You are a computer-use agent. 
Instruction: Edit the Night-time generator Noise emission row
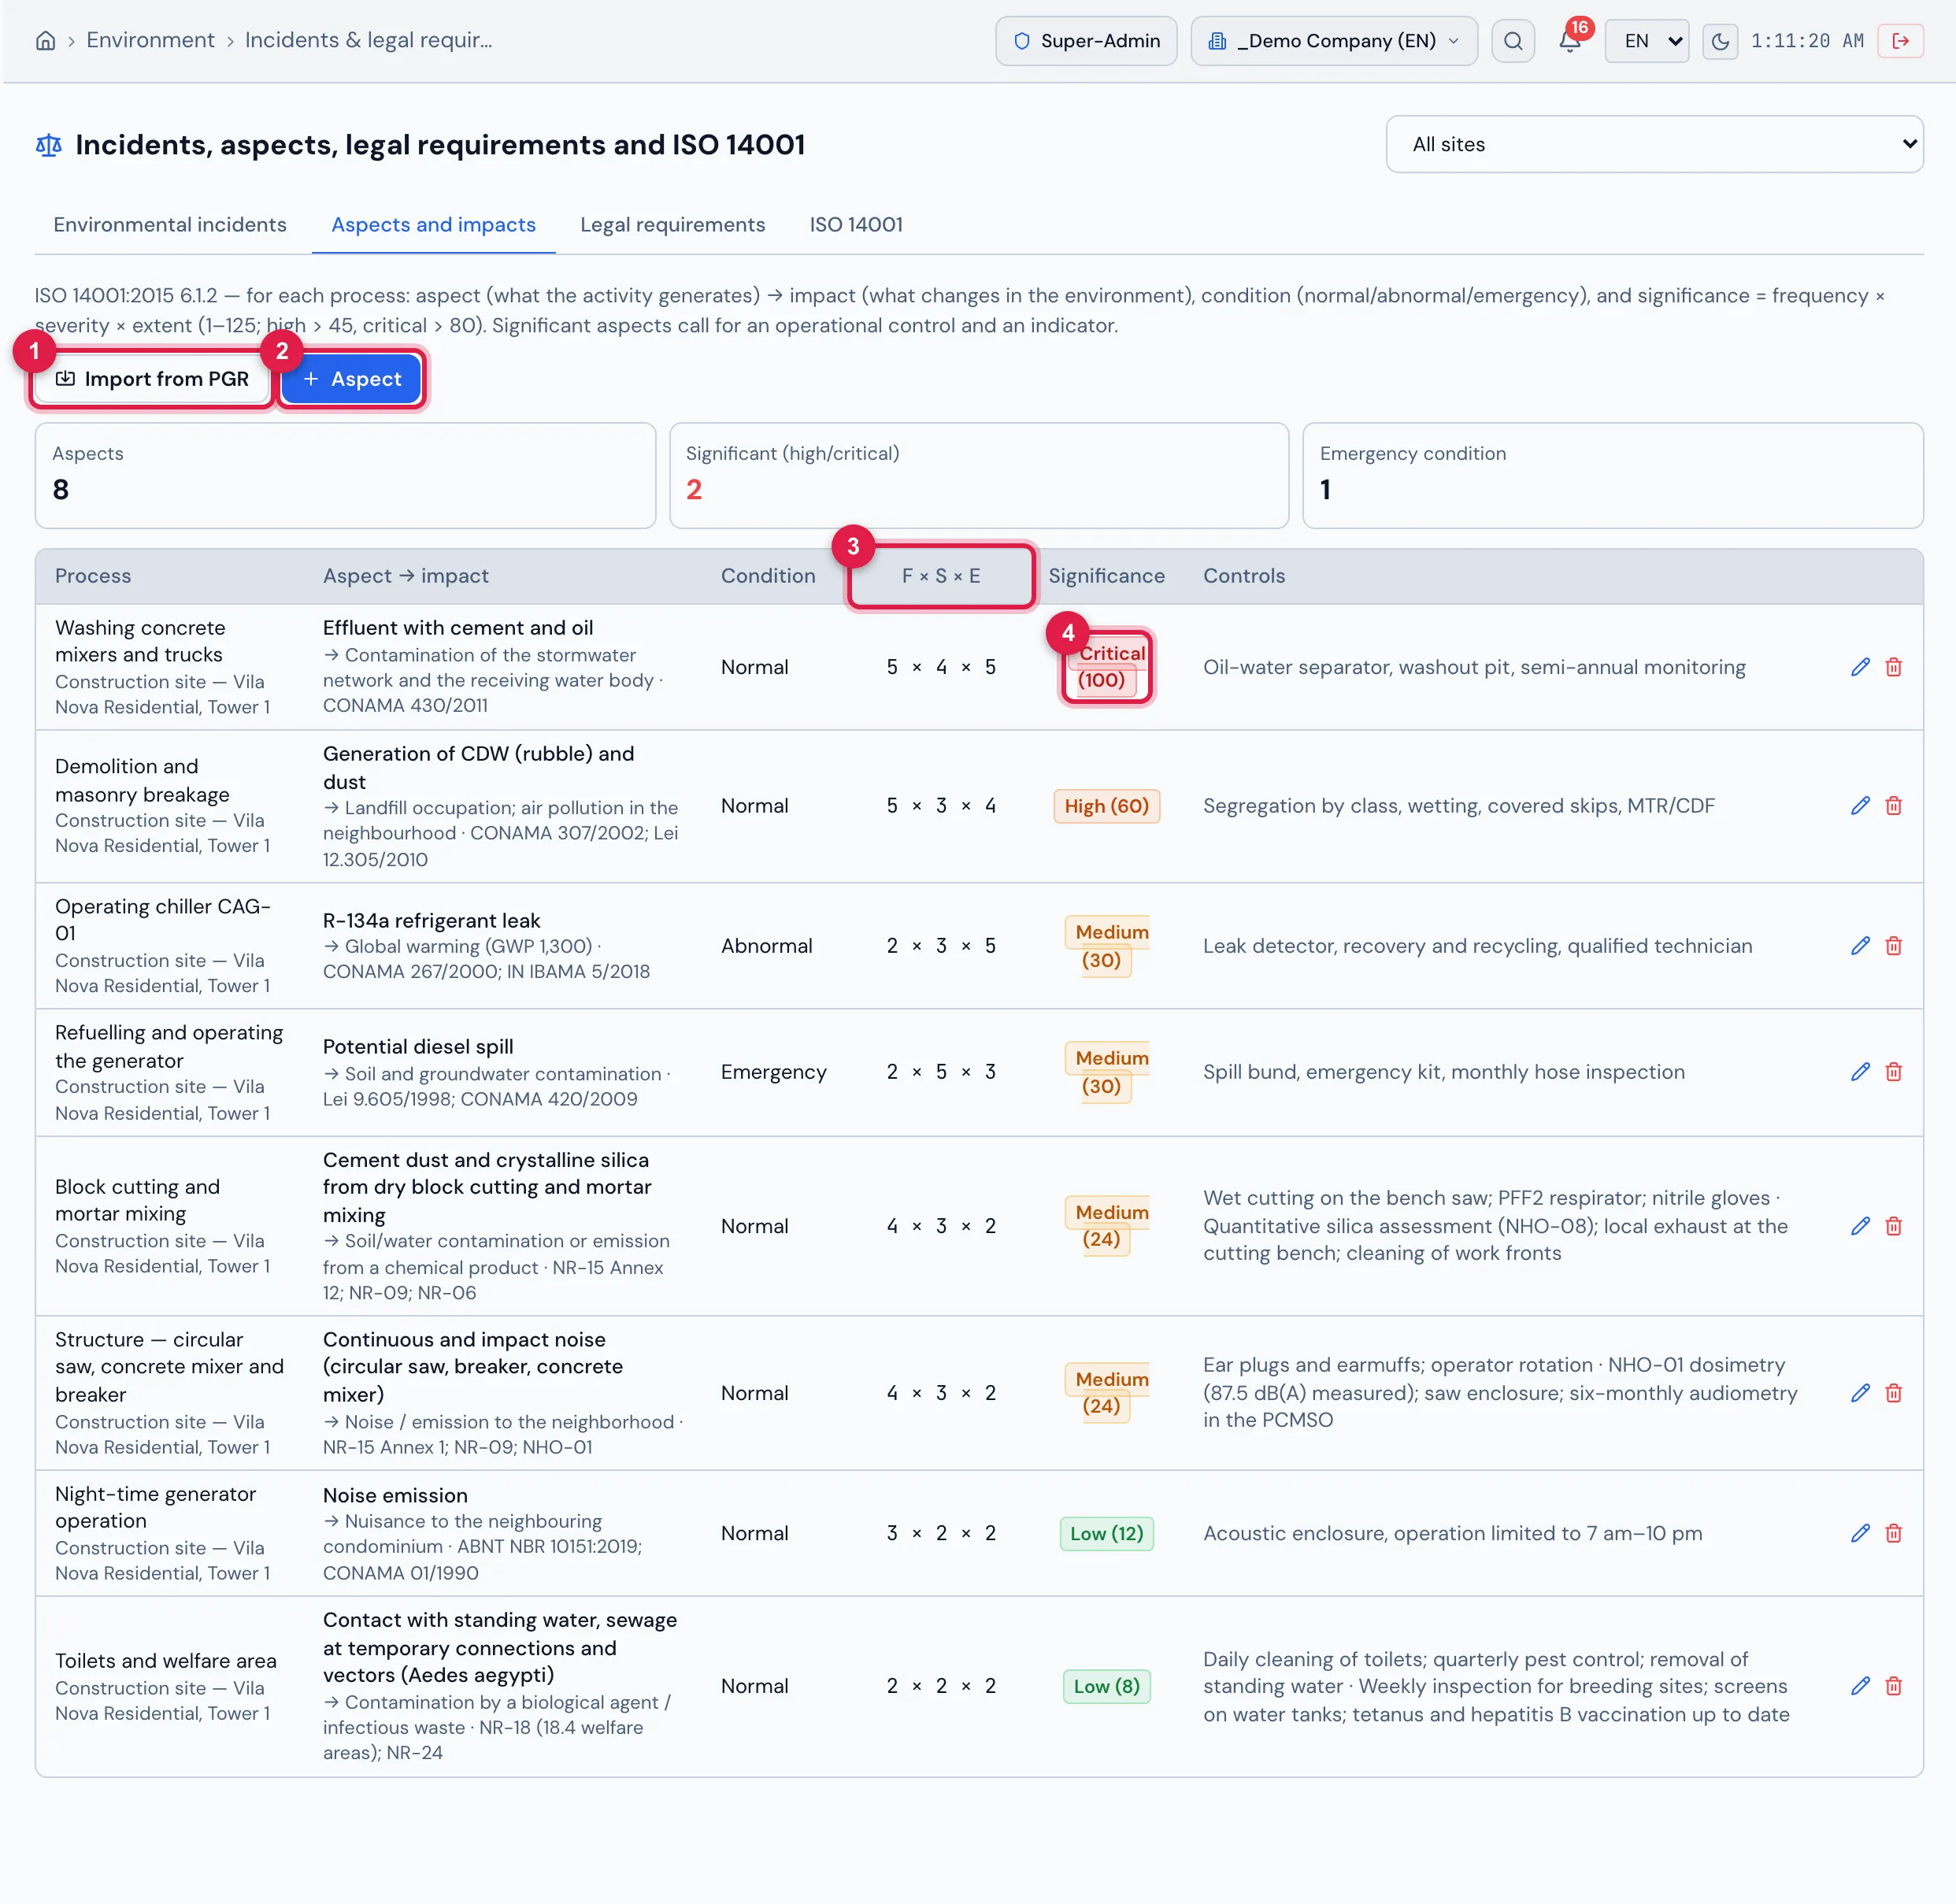(x=1860, y=1533)
